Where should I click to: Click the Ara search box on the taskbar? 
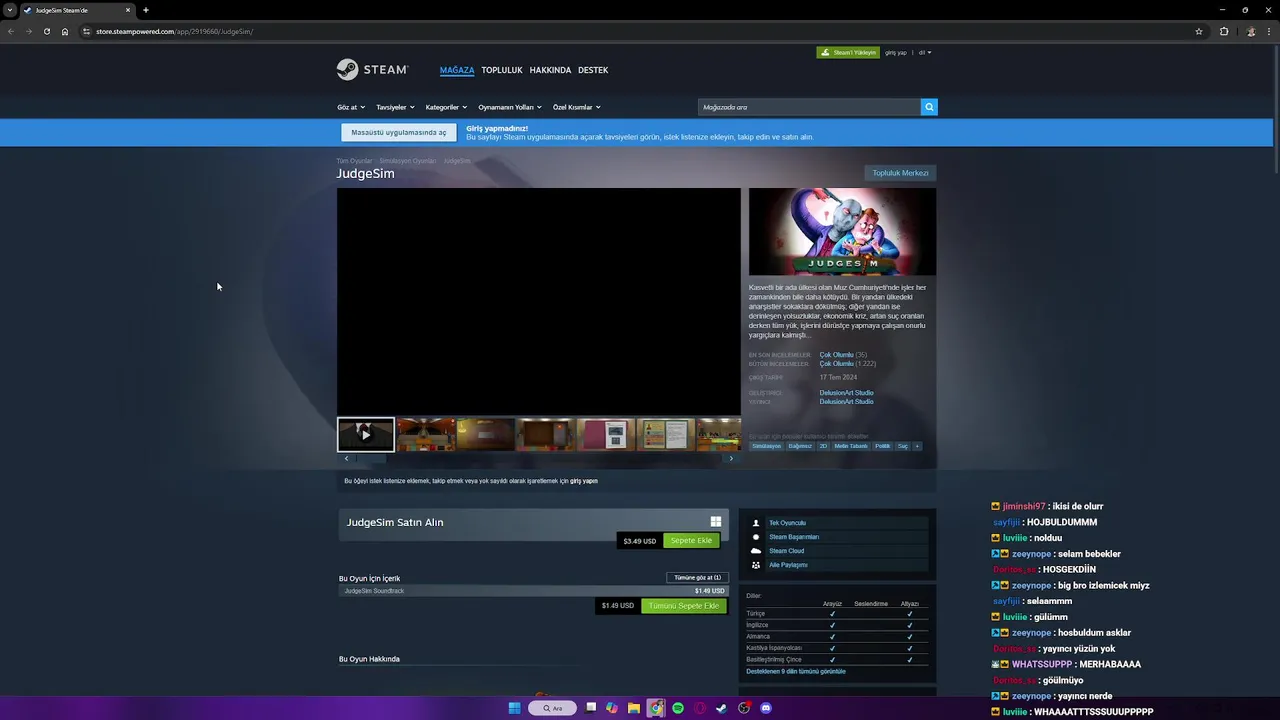click(x=553, y=708)
